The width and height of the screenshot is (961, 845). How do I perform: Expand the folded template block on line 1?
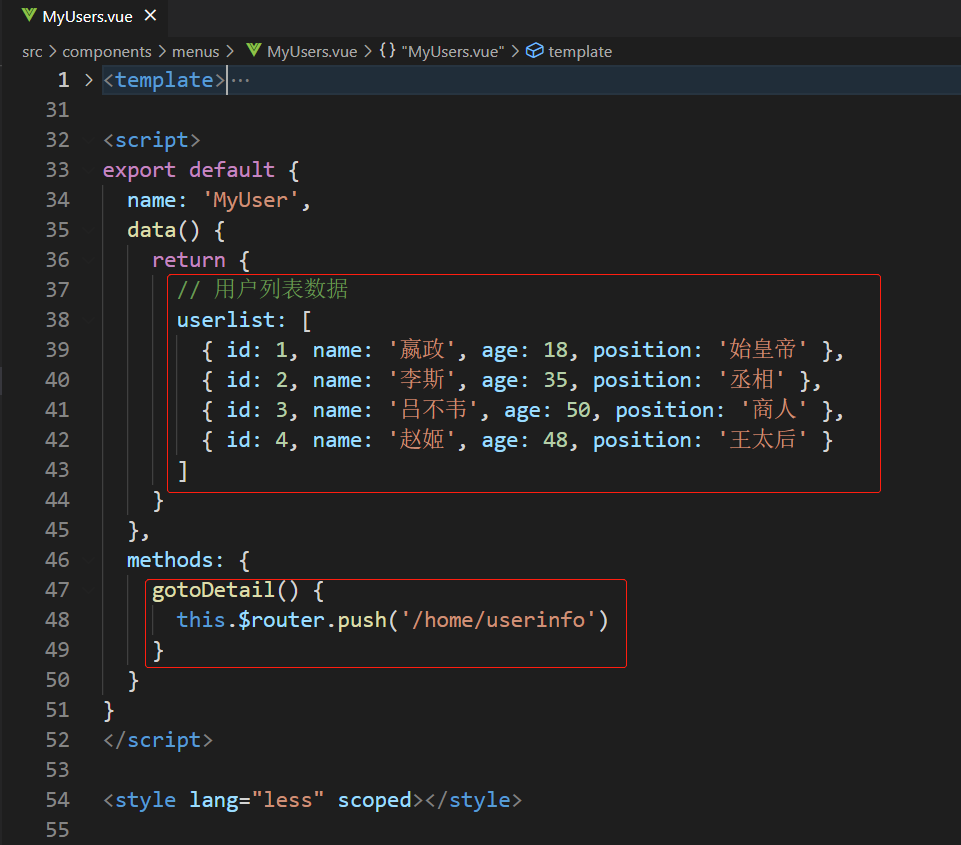click(x=89, y=80)
